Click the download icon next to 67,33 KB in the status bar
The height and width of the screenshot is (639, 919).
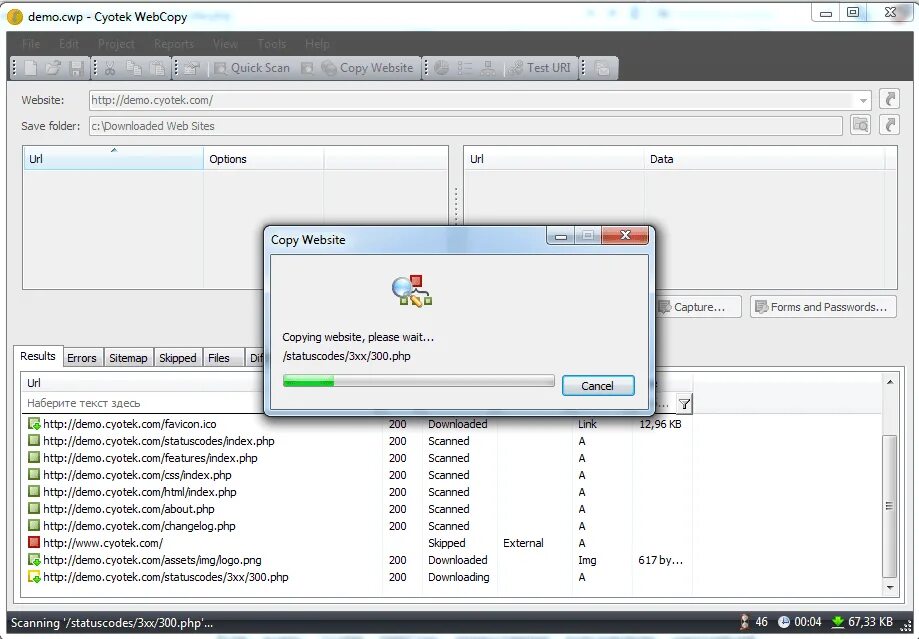pos(838,622)
